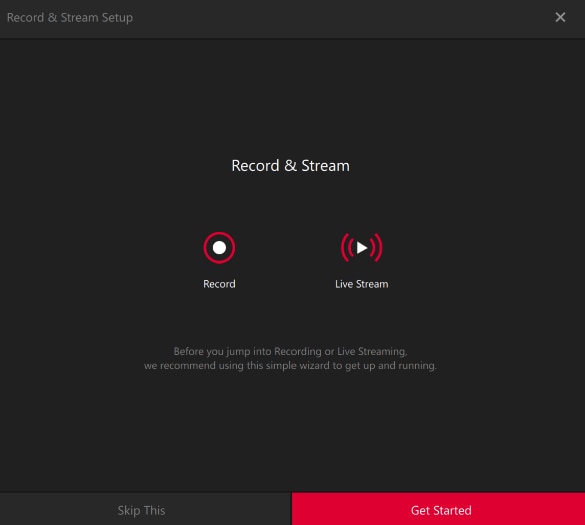This screenshot has width=585, height=525.
Task: Click the red Record circle icon
Action: [x=219, y=248]
